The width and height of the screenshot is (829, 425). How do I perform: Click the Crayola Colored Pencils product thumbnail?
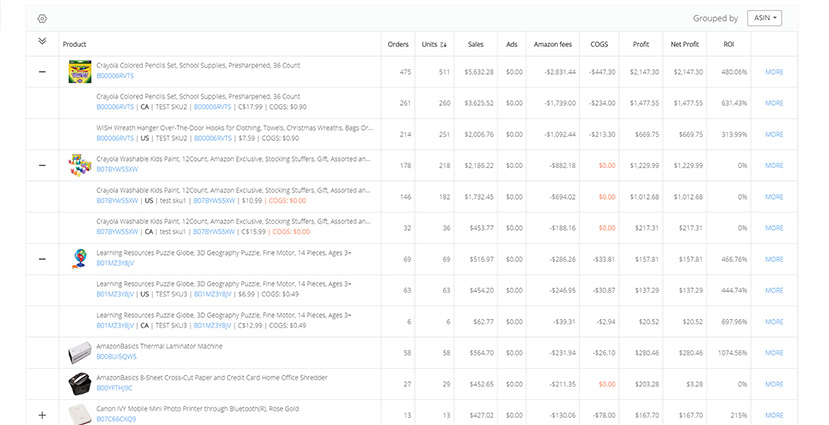[x=80, y=71]
